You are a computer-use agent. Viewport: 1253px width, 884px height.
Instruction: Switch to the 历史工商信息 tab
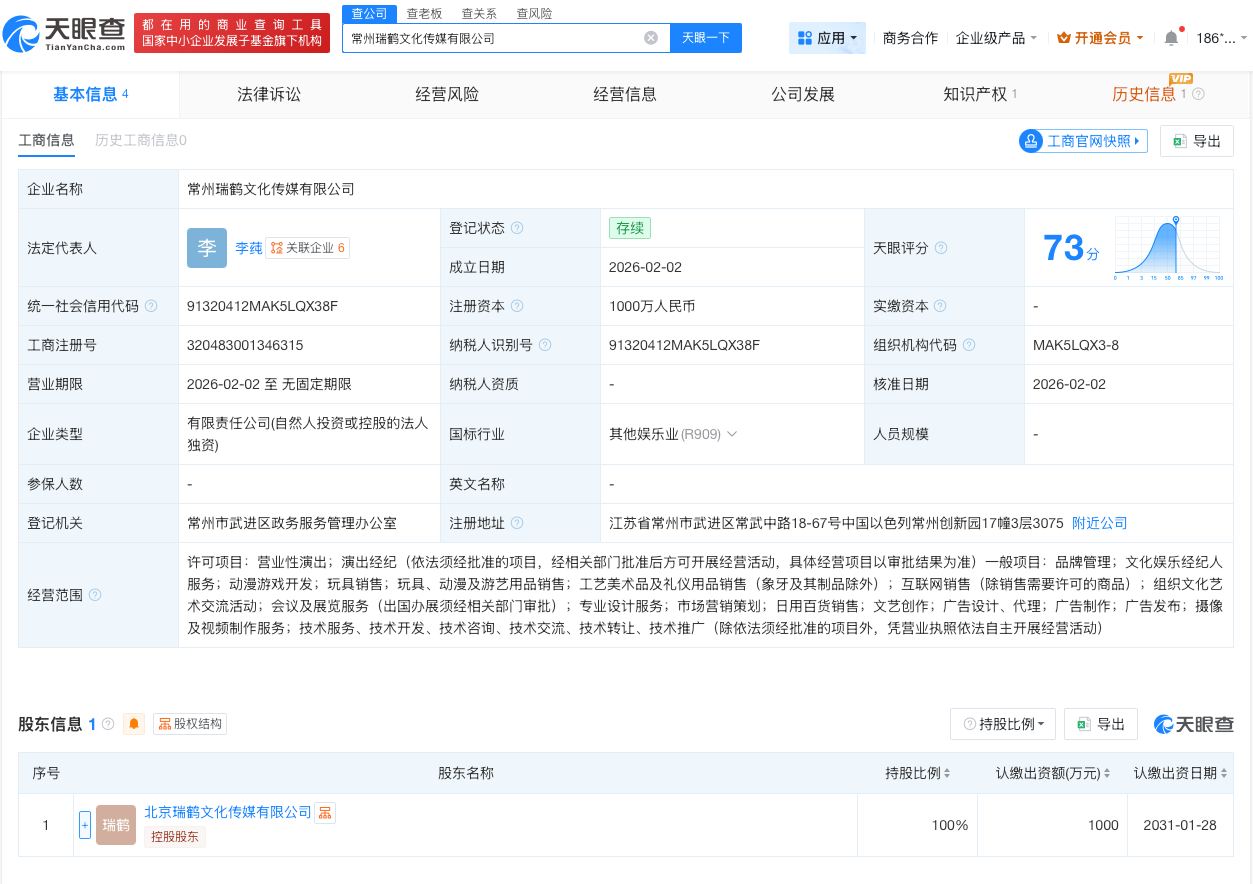pos(140,141)
